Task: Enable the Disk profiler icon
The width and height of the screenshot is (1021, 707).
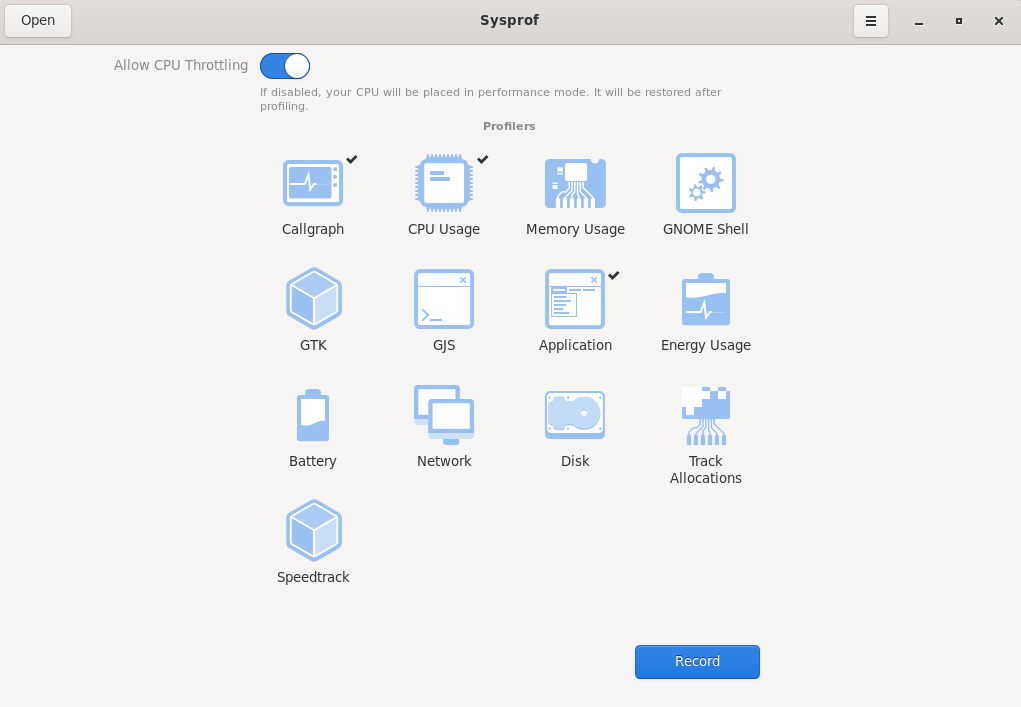Action: pos(575,415)
